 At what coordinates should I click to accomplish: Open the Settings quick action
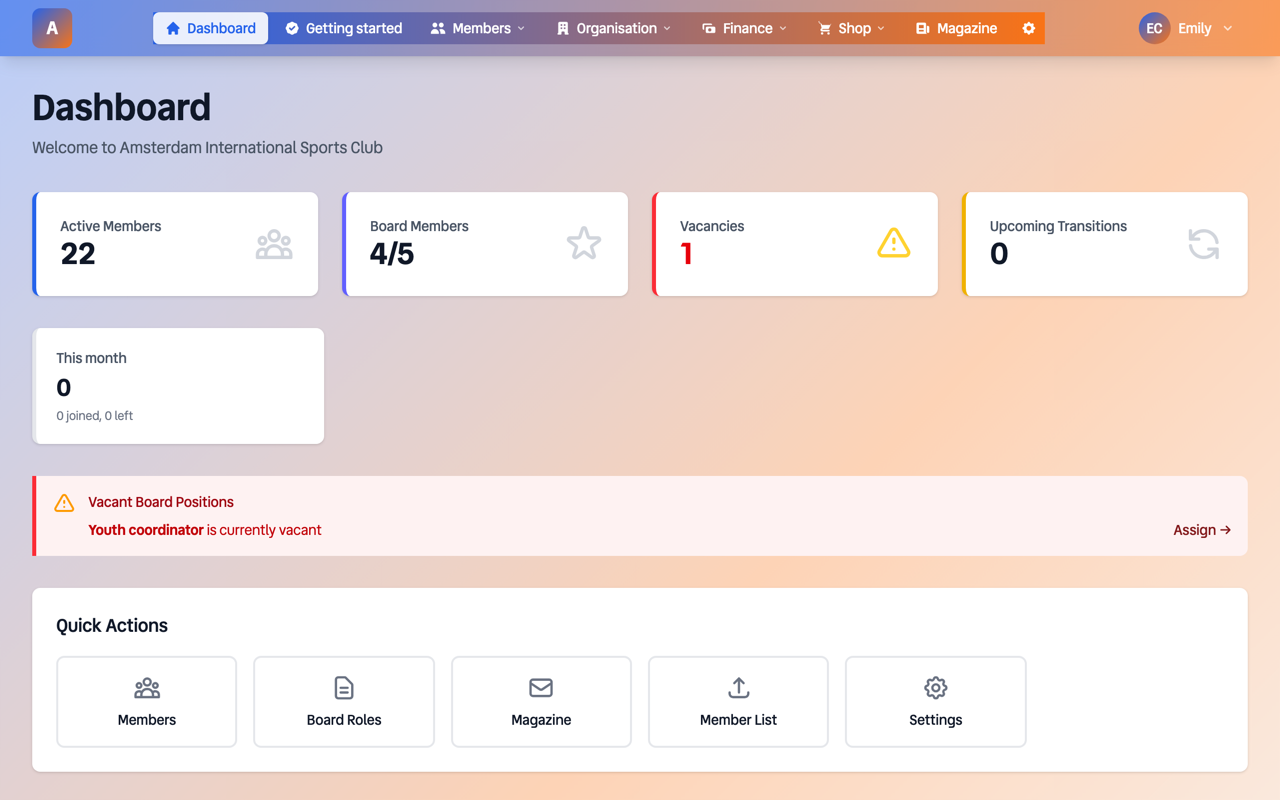[x=936, y=702]
